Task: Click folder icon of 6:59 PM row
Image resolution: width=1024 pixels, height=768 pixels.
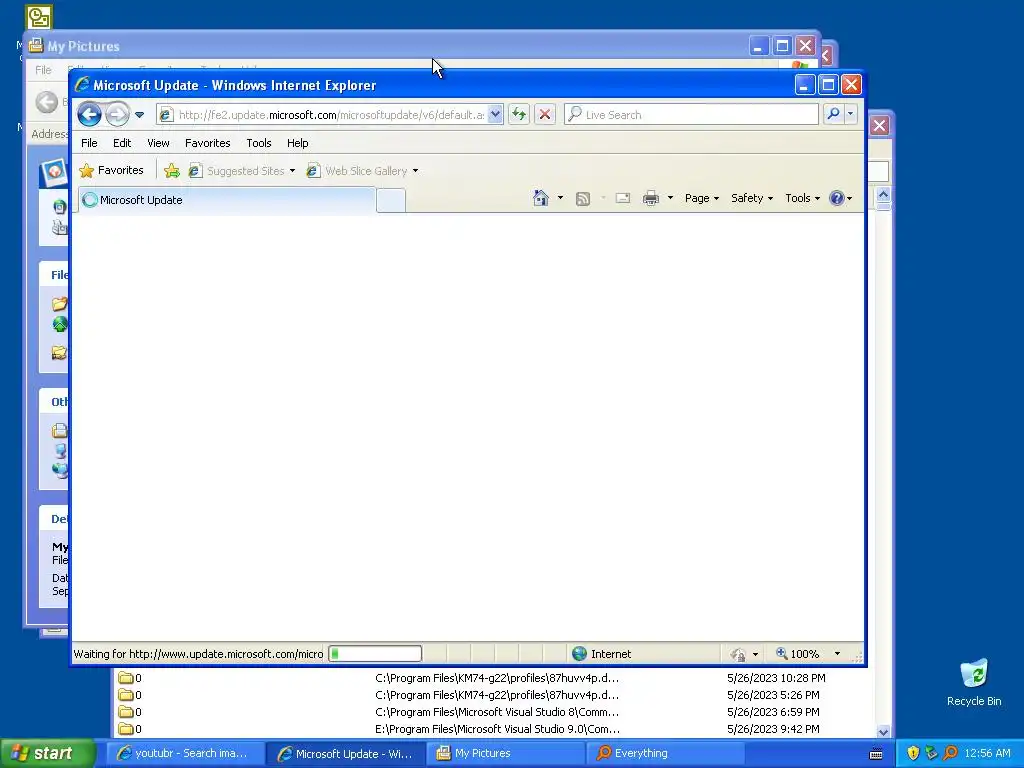Action: click(x=125, y=712)
